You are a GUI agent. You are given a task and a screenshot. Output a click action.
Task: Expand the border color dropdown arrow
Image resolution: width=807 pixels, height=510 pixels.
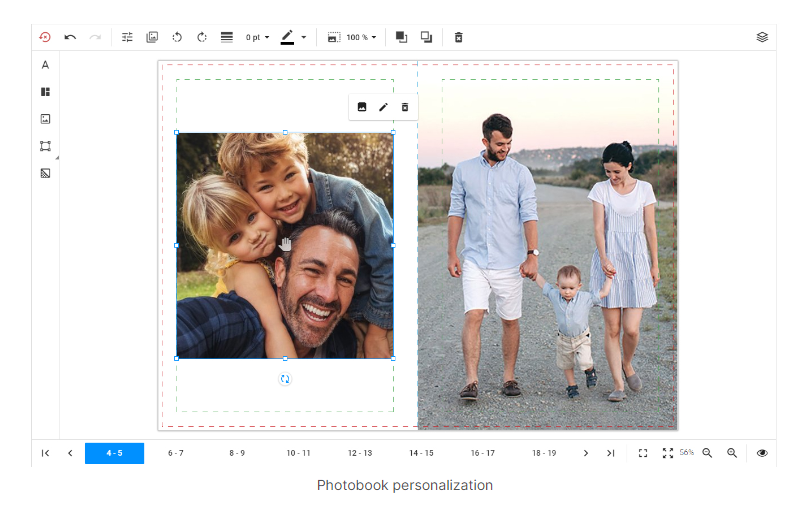304,37
